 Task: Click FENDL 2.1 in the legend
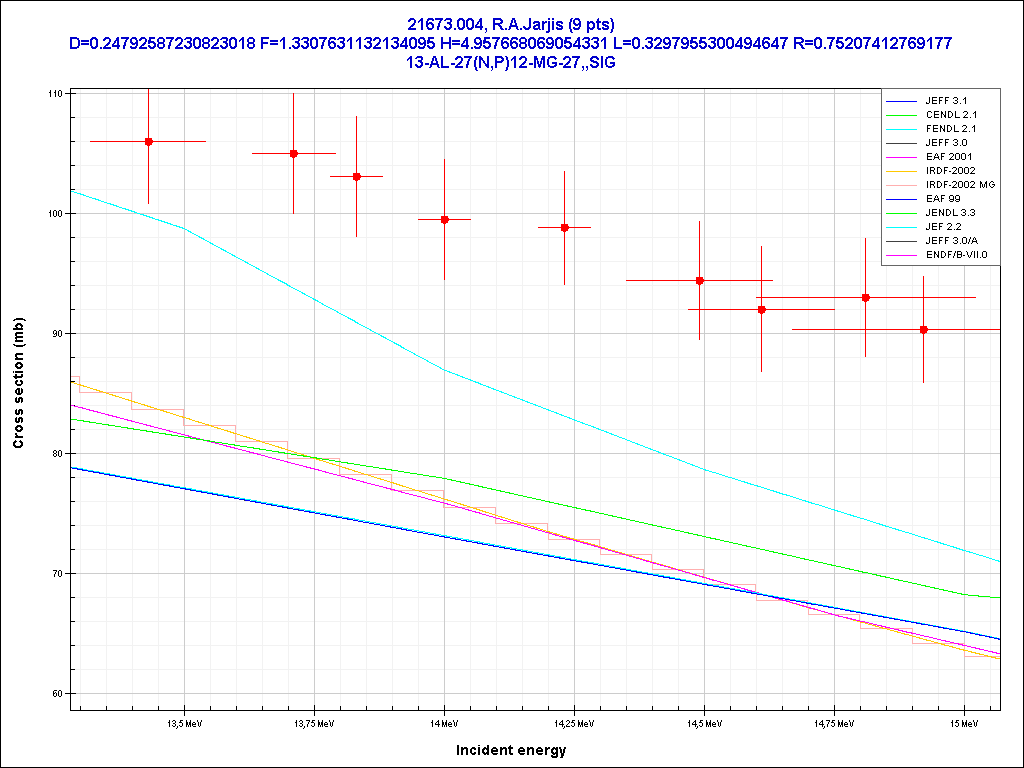click(949, 129)
